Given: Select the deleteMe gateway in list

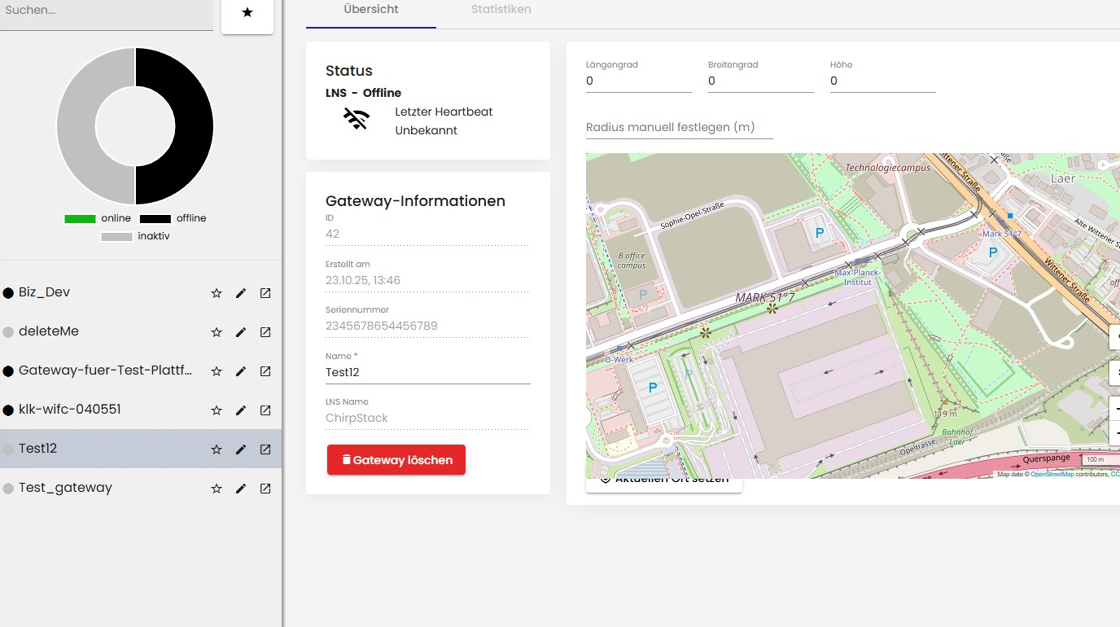Looking at the screenshot, I should click(49, 331).
